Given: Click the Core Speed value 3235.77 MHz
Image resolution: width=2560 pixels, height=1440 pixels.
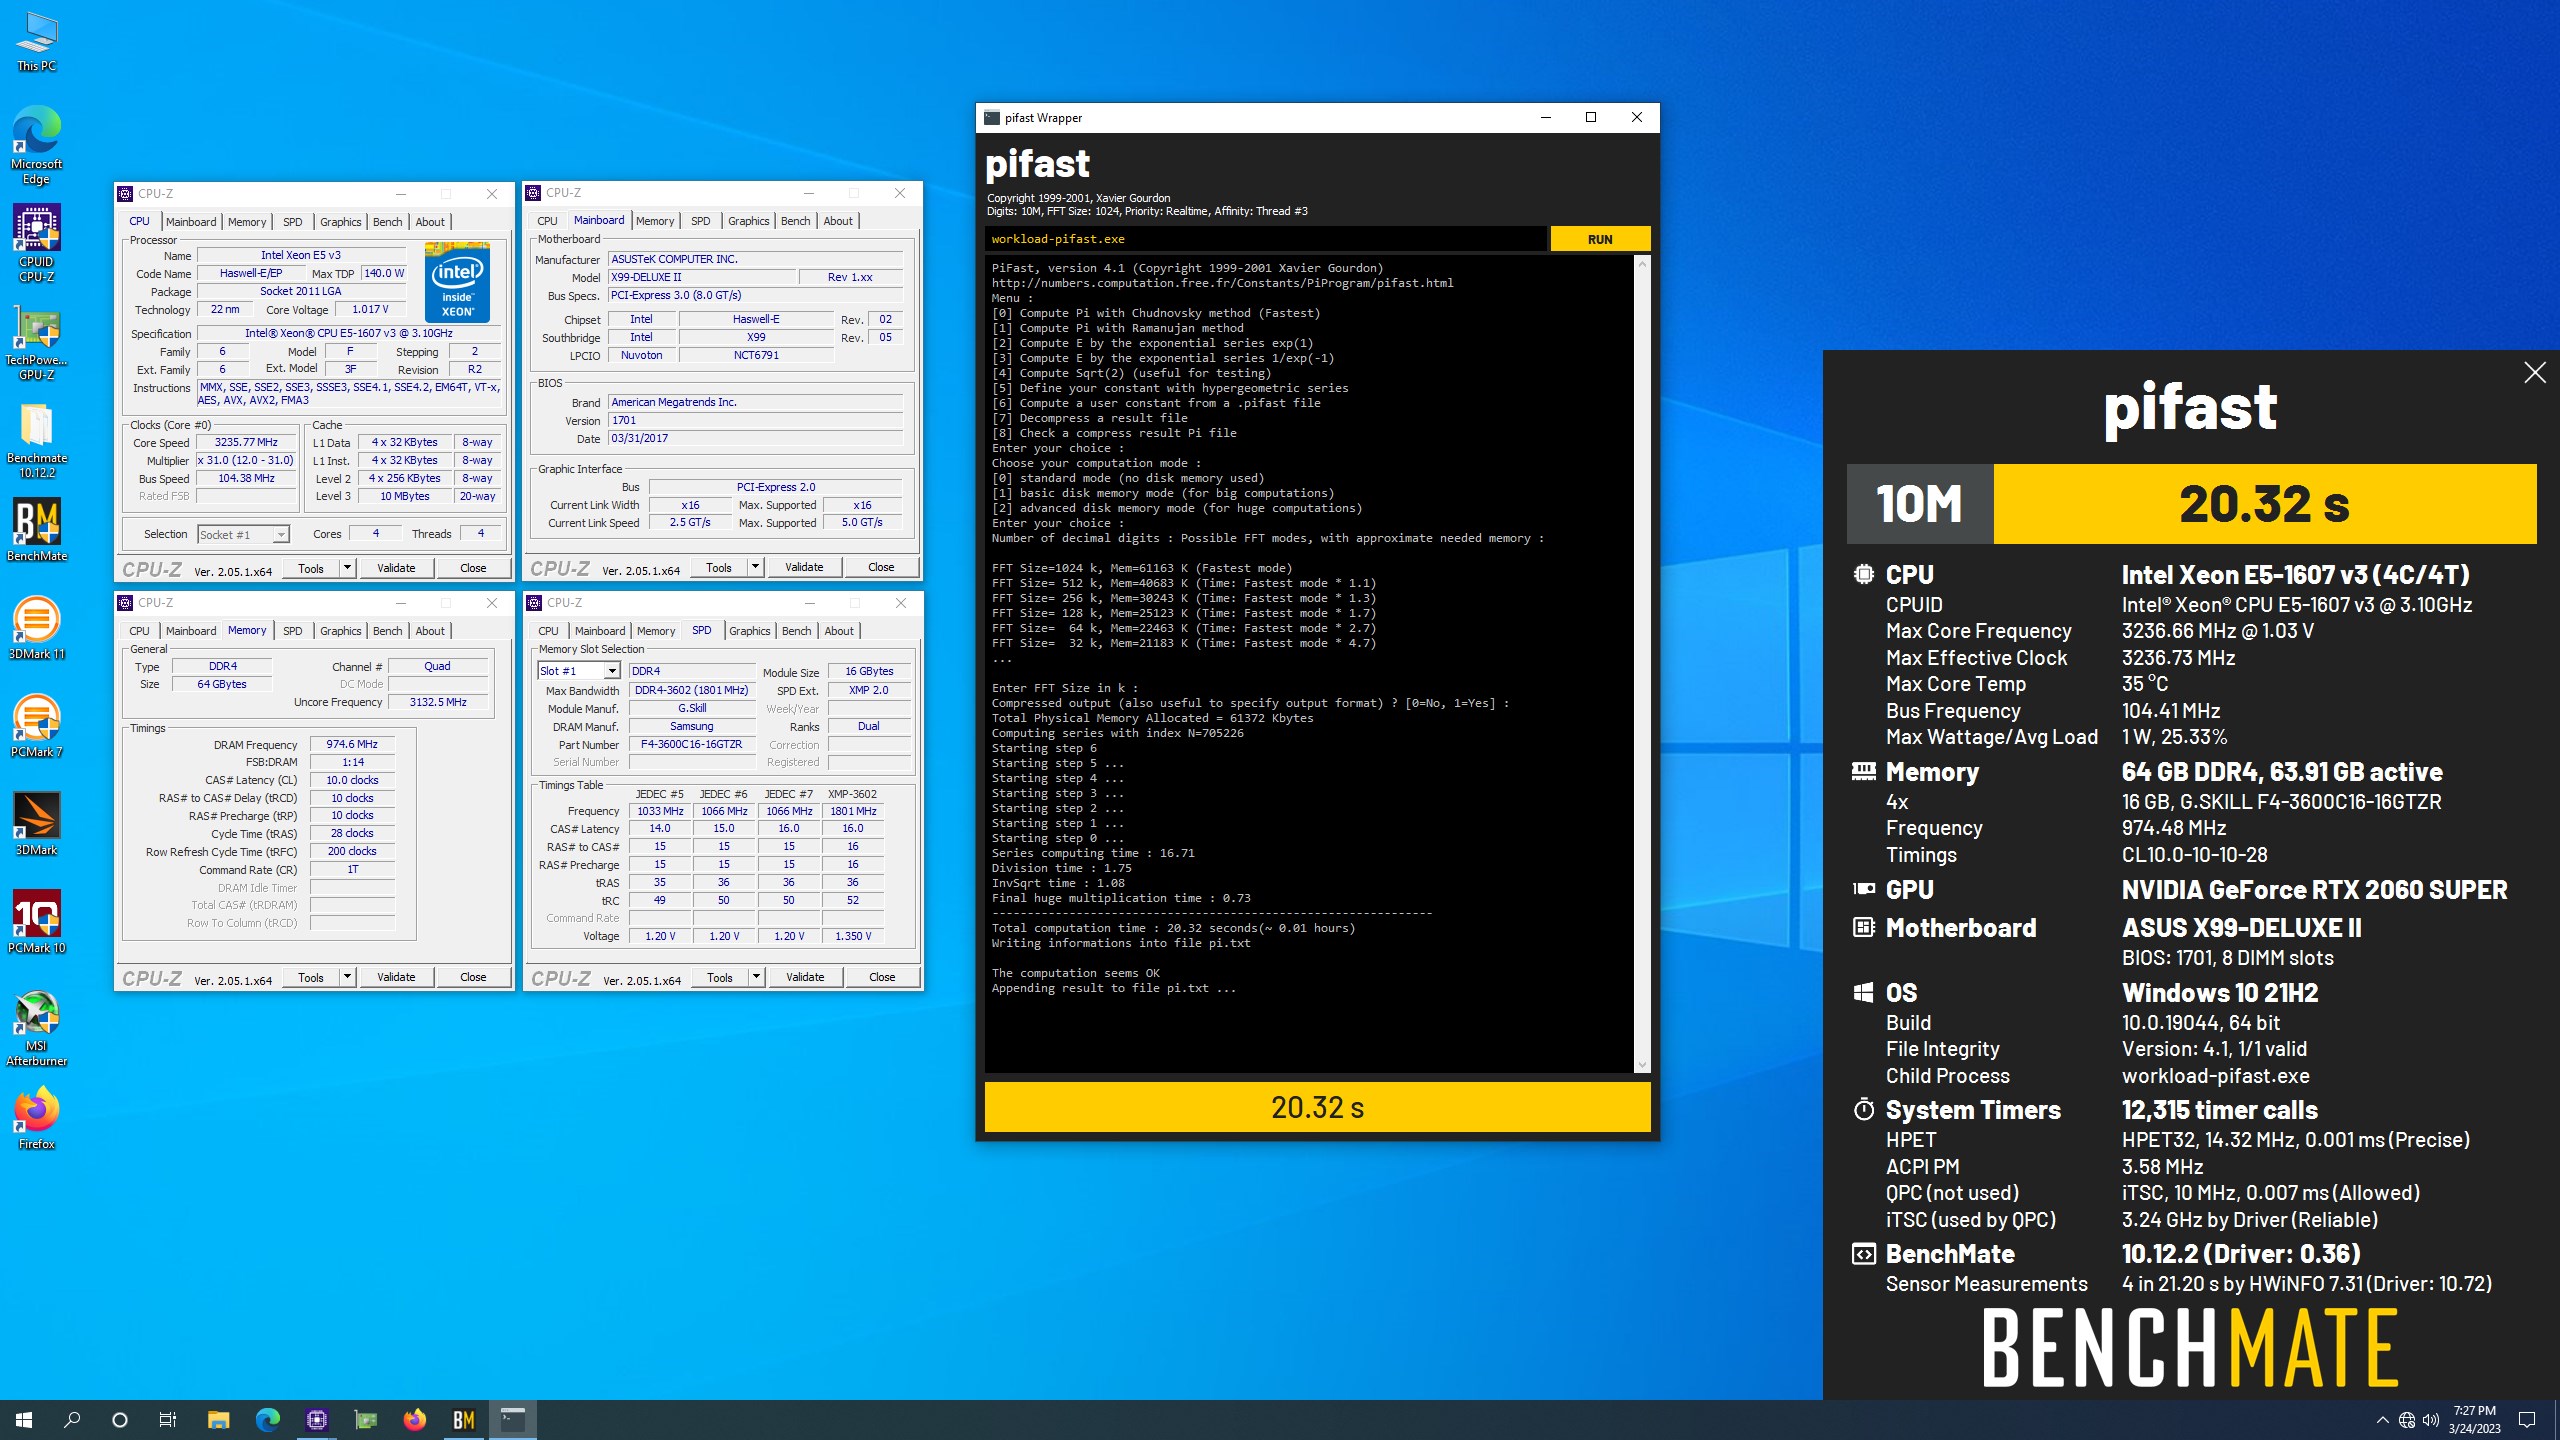Looking at the screenshot, I should (x=246, y=442).
